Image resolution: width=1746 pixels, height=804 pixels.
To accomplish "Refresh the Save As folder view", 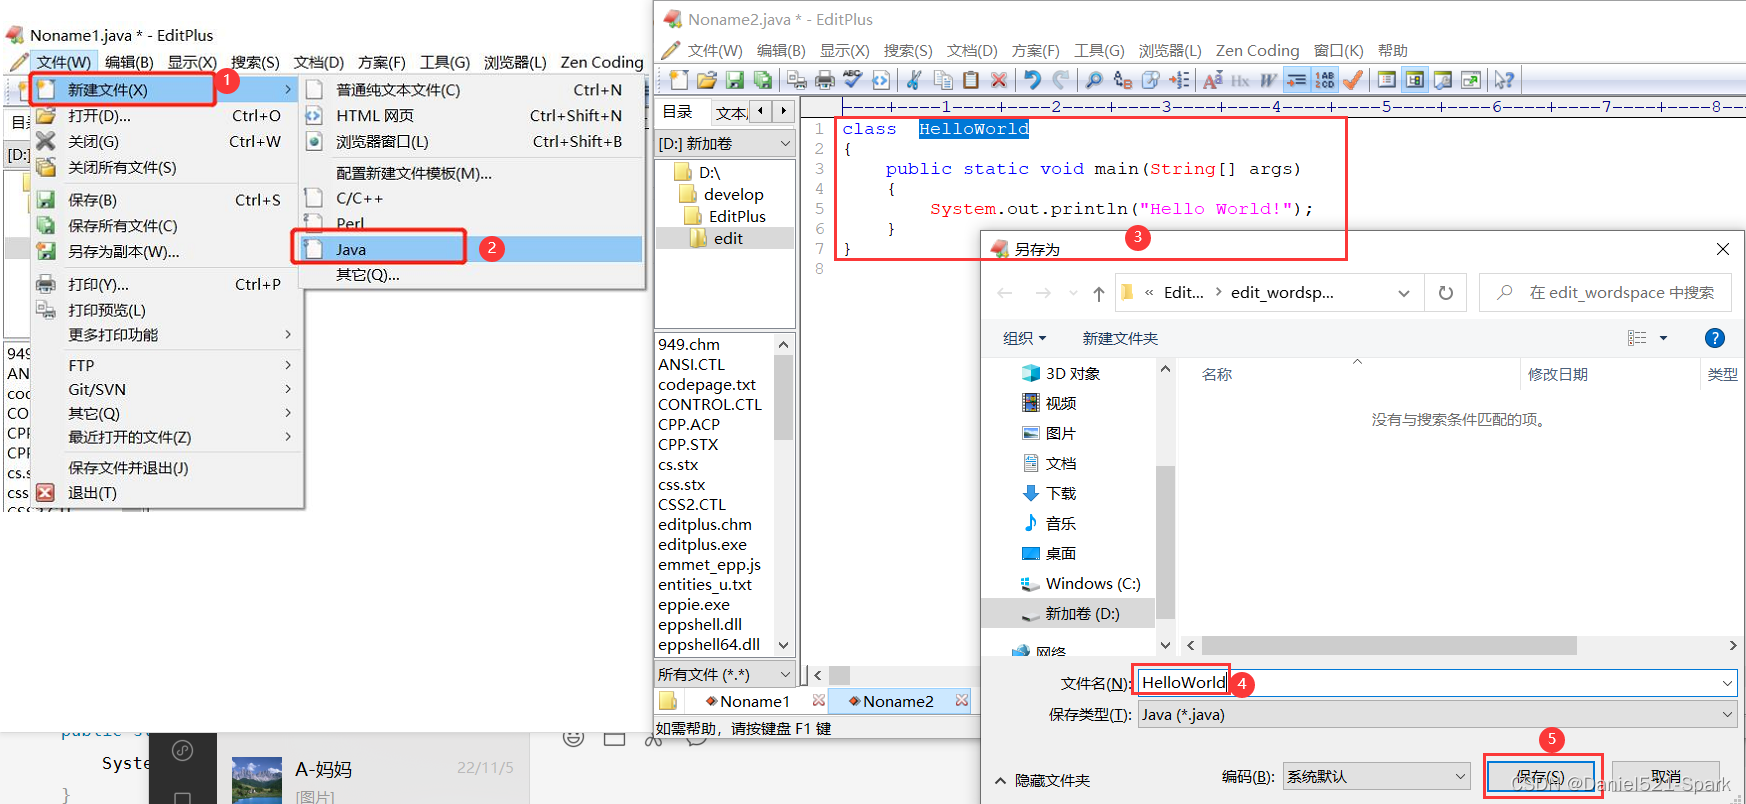I will (x=1445, y=293).
